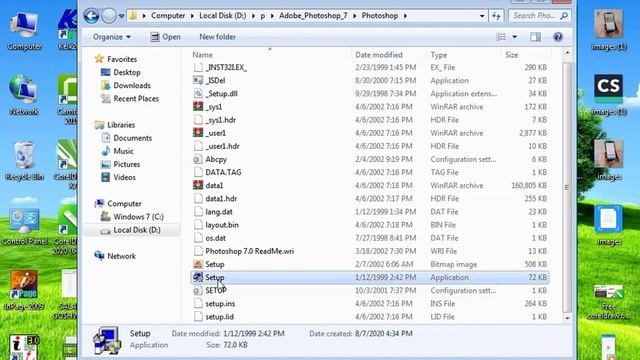Select the DATA.TAG file

coord(223,172)
